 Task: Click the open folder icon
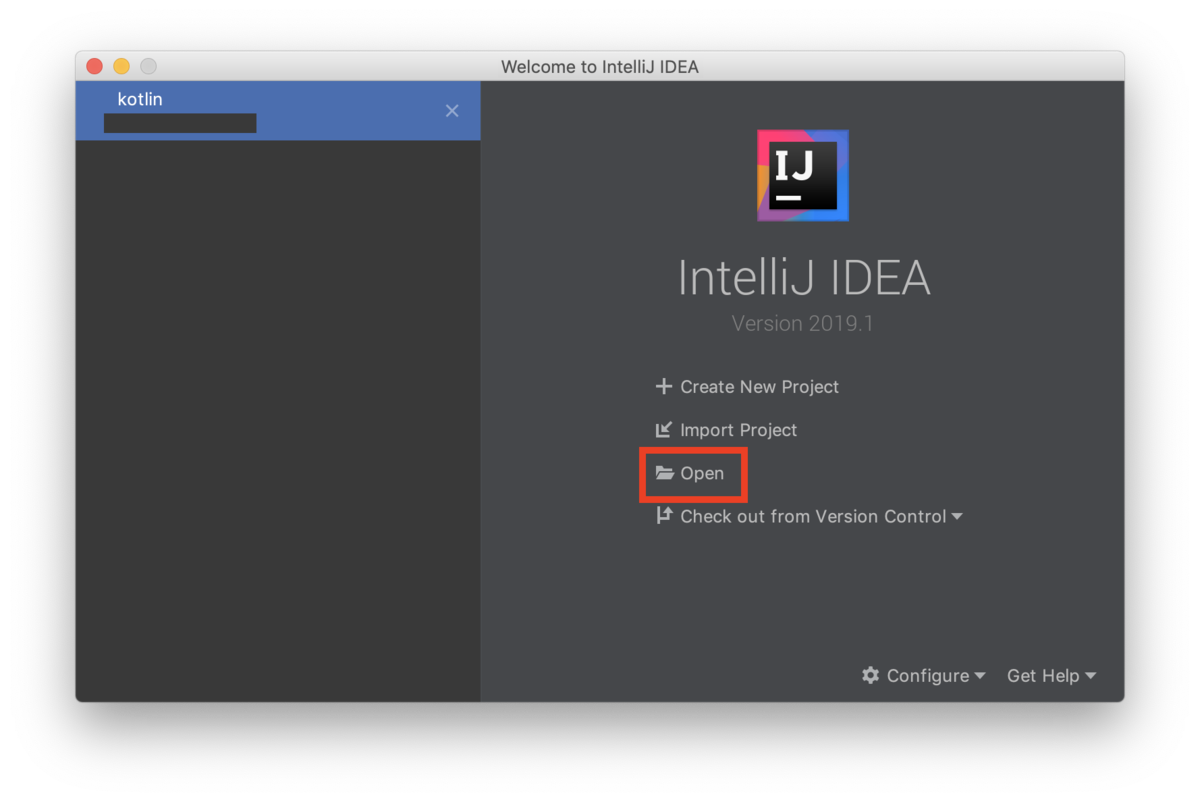(x=664, y=473)
